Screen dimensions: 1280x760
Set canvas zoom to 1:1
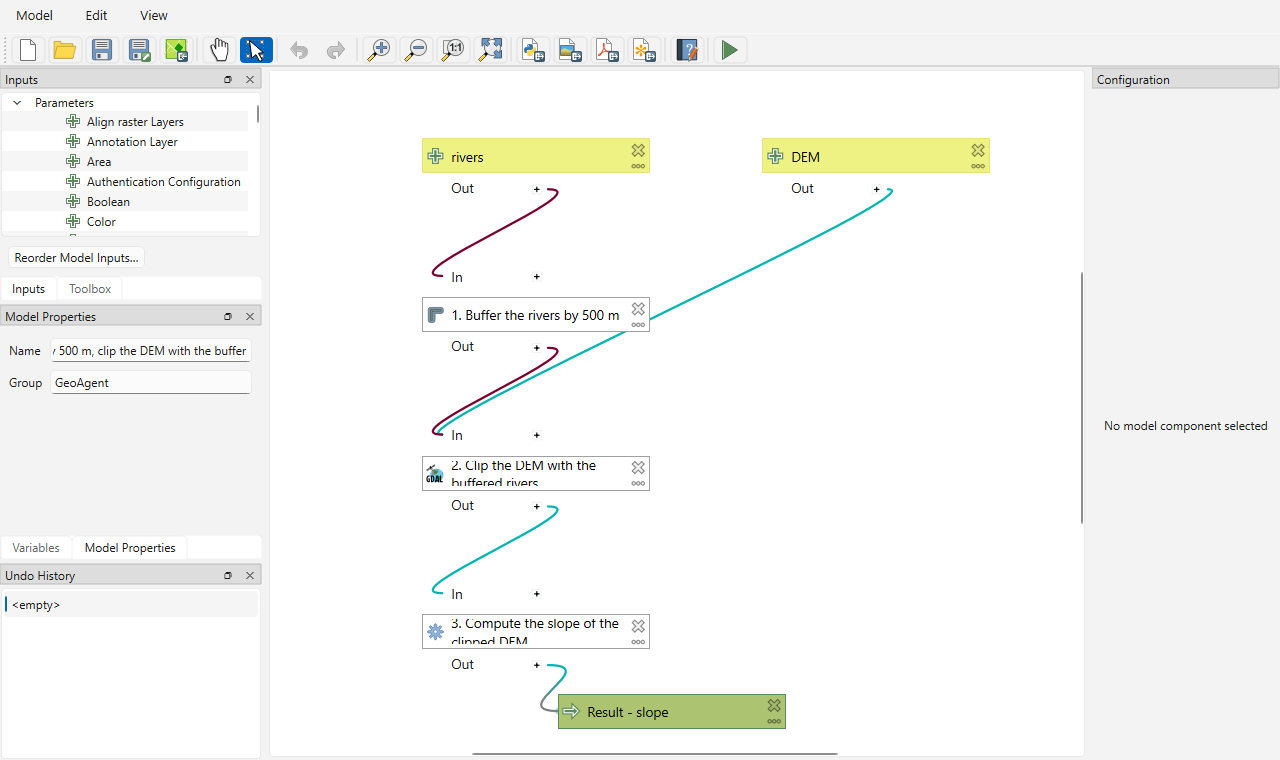[x=453, y=50]
